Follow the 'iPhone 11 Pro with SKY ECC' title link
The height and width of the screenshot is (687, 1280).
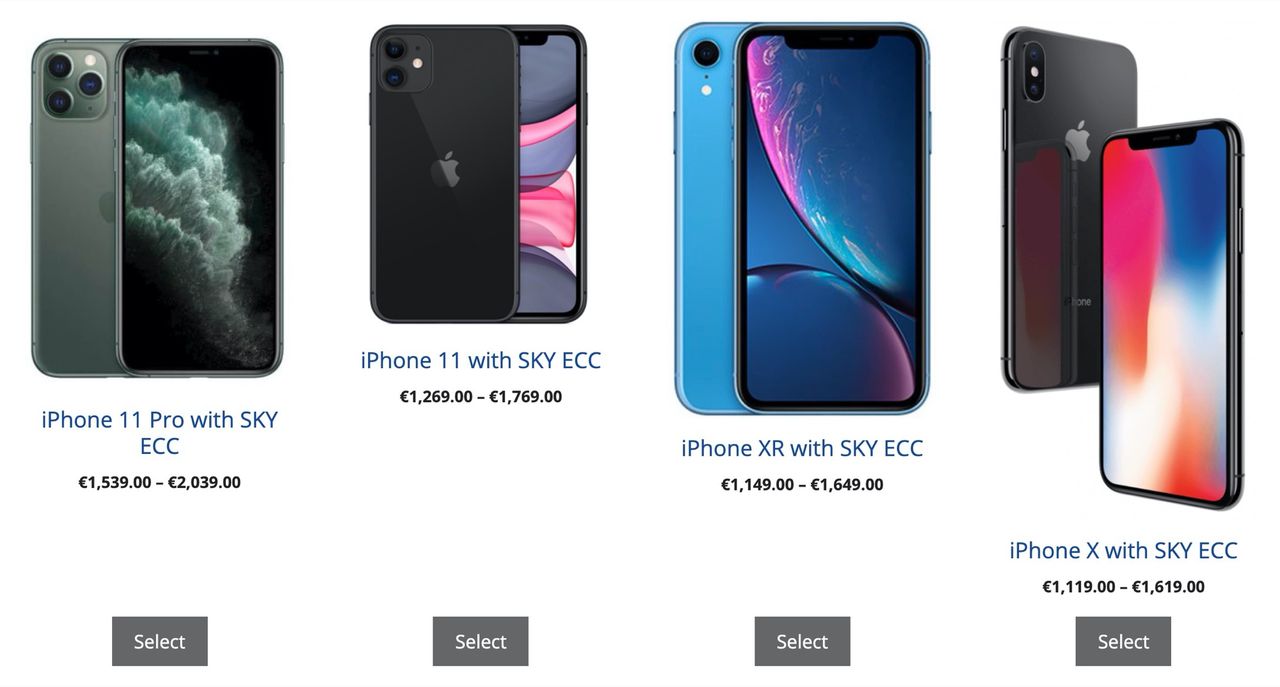pos(160,433)
